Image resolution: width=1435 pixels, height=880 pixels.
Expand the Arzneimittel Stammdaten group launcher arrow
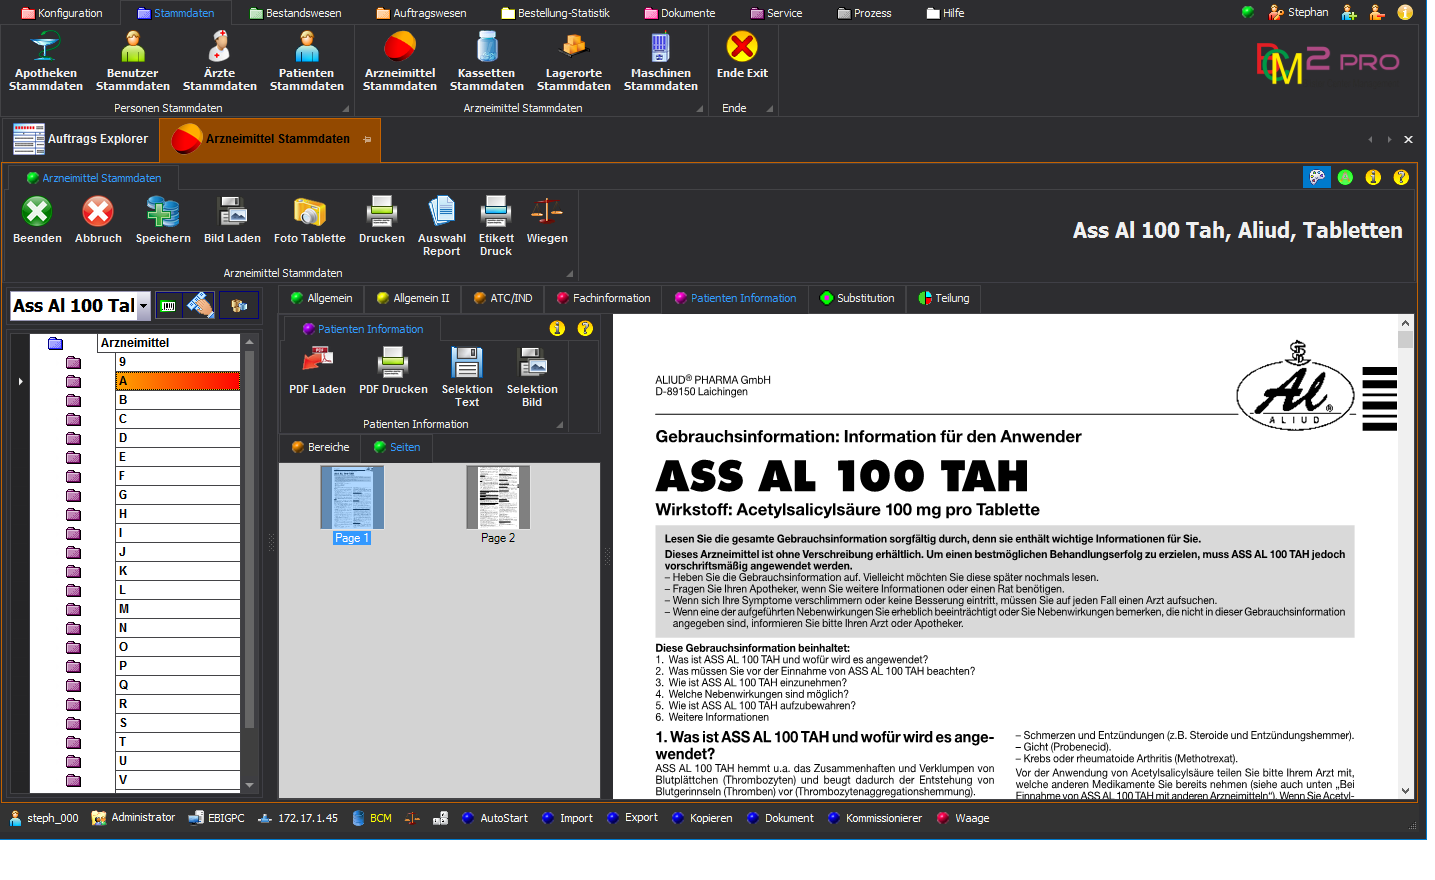(x=570, y=273)
